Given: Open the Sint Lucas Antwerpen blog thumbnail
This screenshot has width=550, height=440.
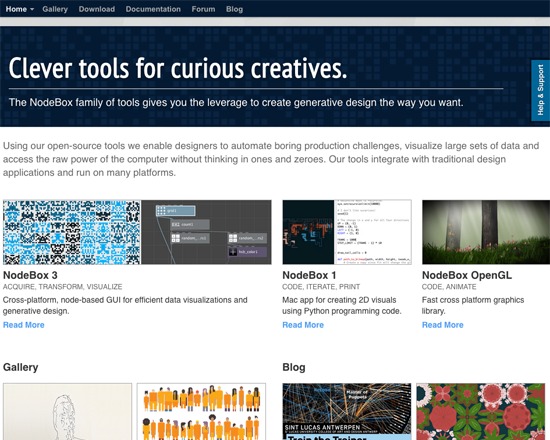Looking at the screenshot, I should 347,412.
